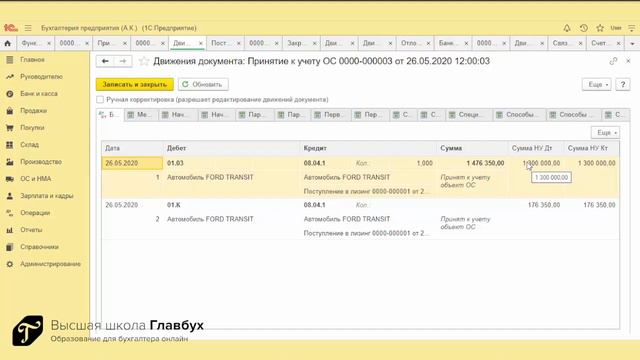640x360 pixels.
Task: Select quantity value 1,000 cell
Action: (424, 163)
